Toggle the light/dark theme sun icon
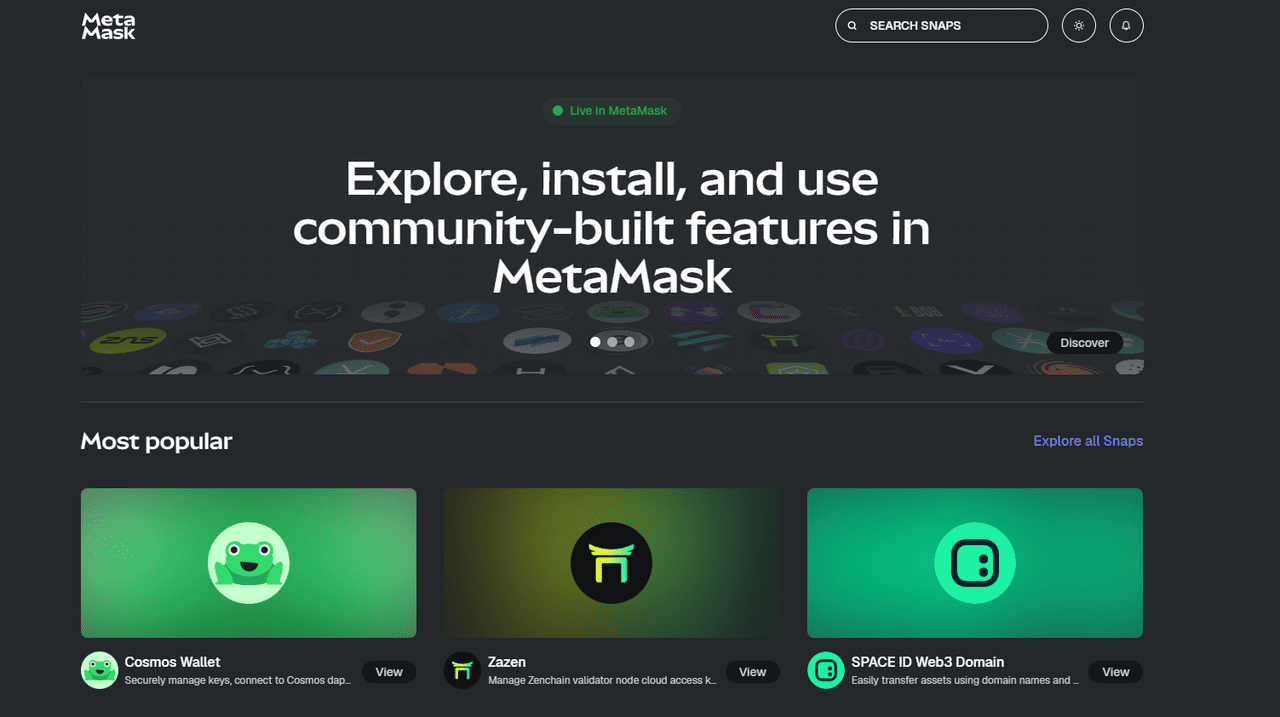The image size is (1280, 717). coord(1078,26)
